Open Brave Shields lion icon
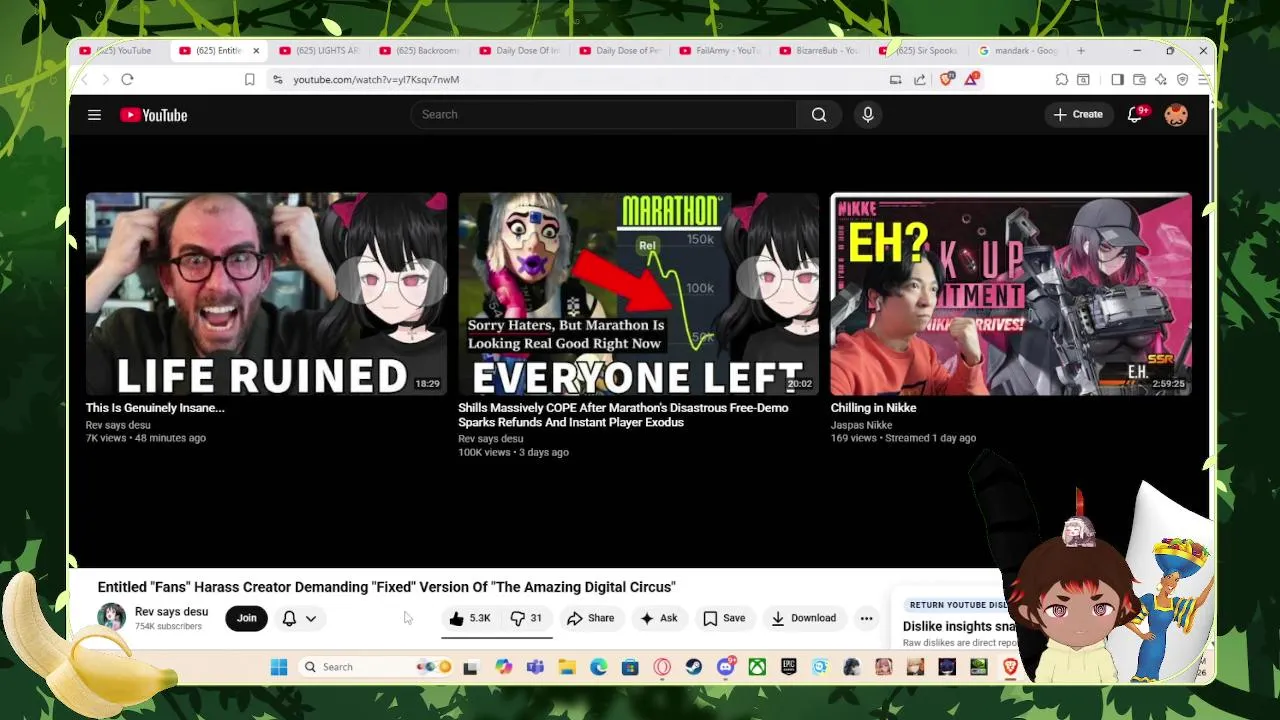 [x=946, y=79]
